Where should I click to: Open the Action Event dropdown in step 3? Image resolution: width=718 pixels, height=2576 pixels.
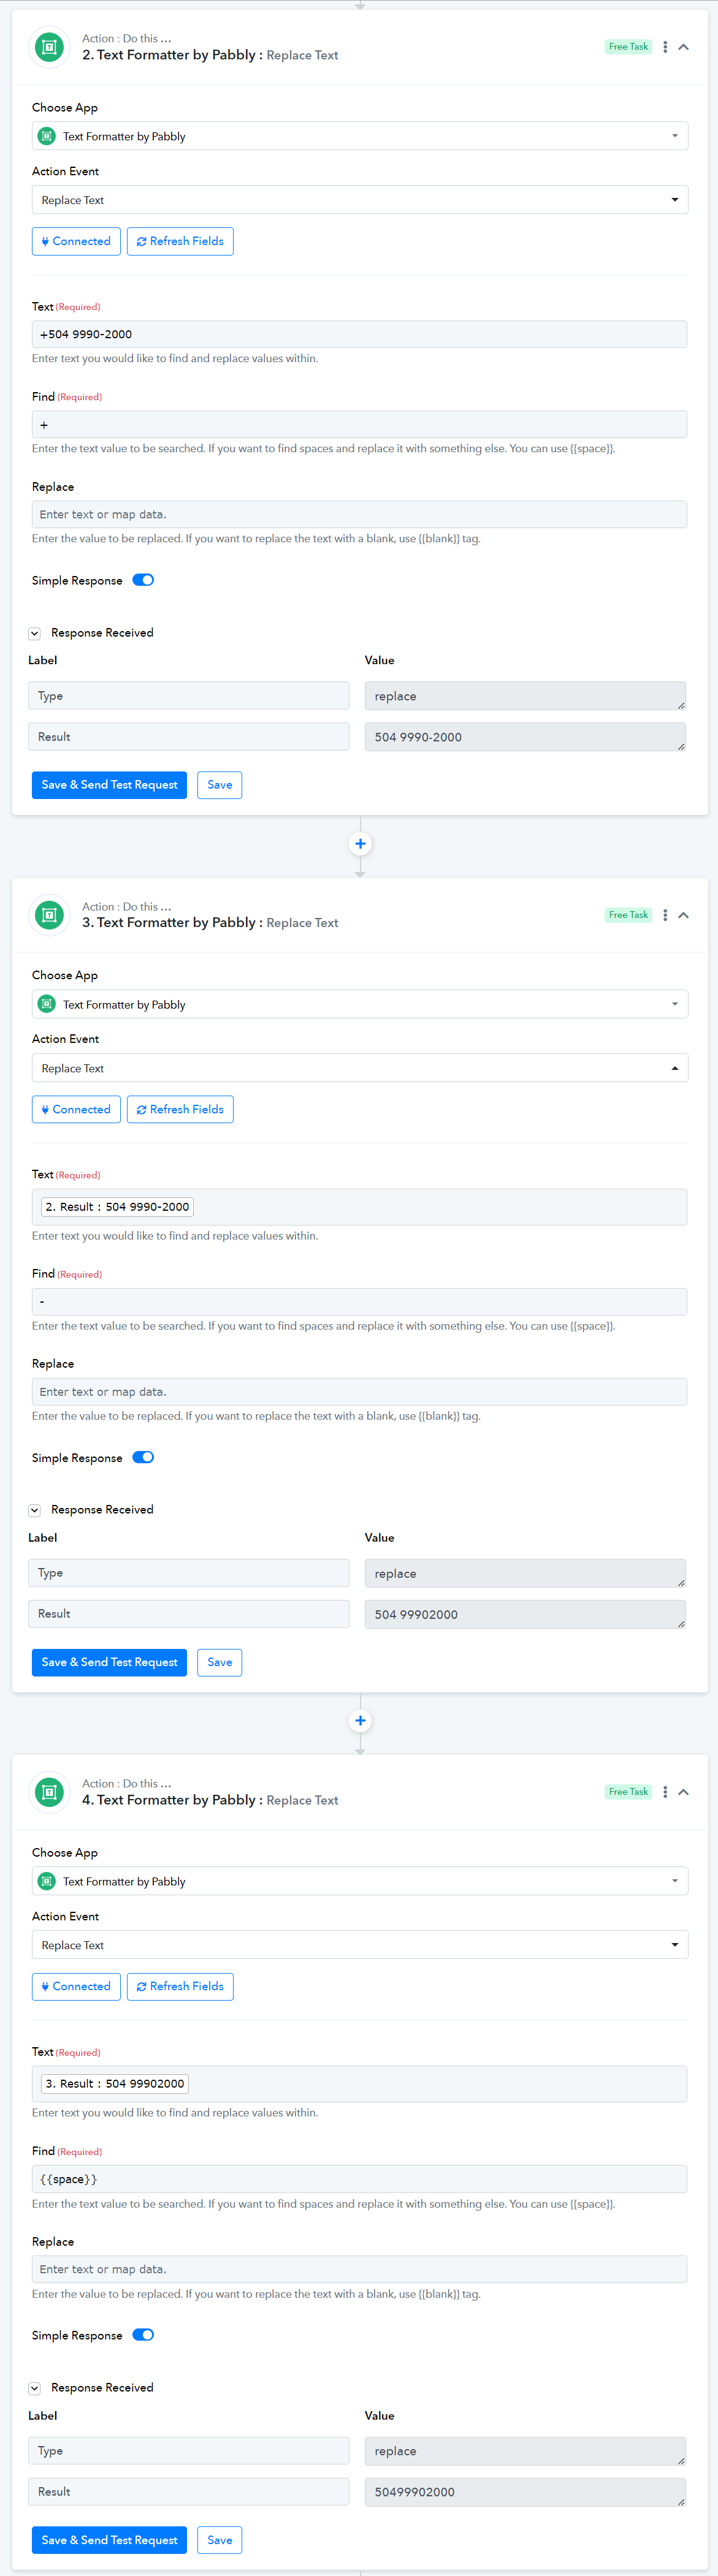[360, 1068]
